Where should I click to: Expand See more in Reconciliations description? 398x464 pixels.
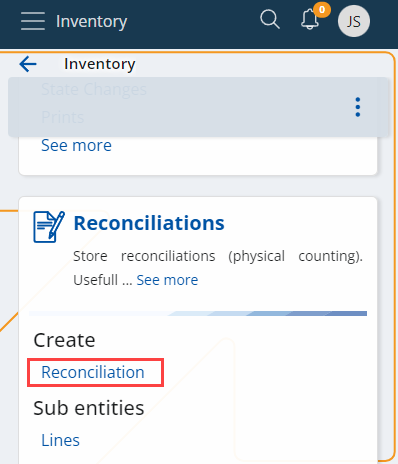pyautogui.click(x=167, y=280)
